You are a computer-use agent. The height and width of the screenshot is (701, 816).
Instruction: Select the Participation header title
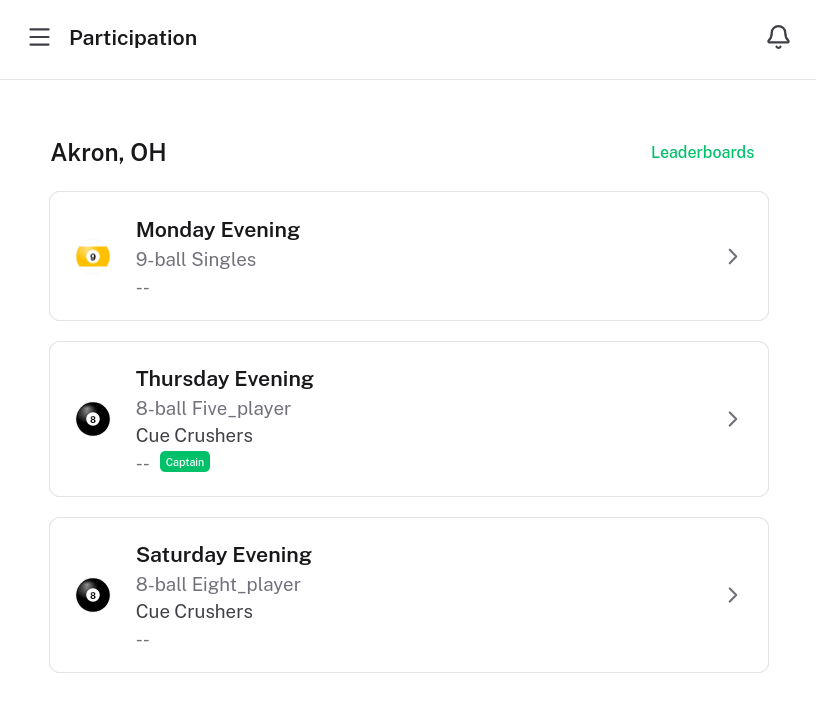click(x=133, y=38)
